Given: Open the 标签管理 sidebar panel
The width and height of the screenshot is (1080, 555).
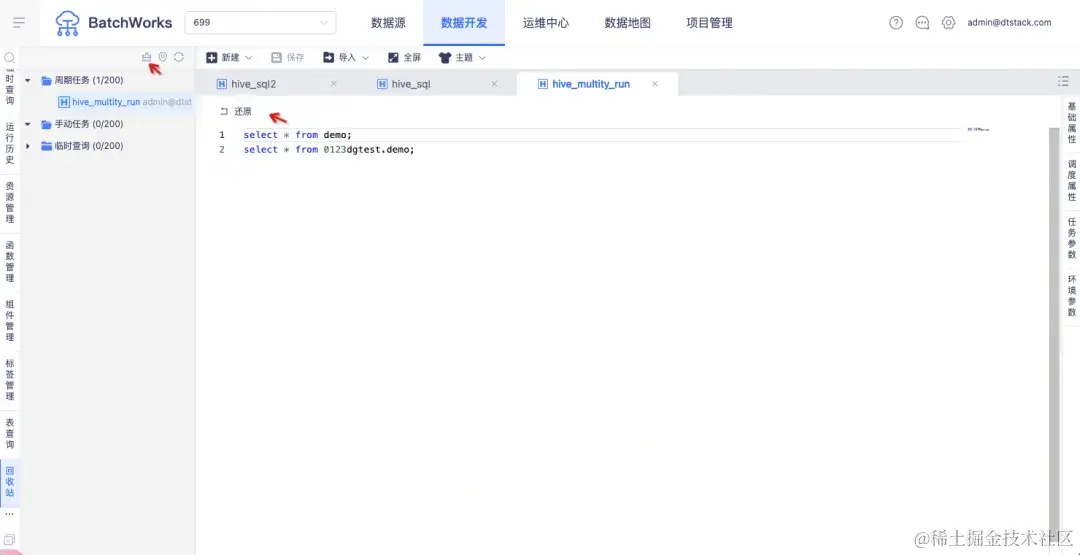Looking at the screenshot, I should click(10, 380).
